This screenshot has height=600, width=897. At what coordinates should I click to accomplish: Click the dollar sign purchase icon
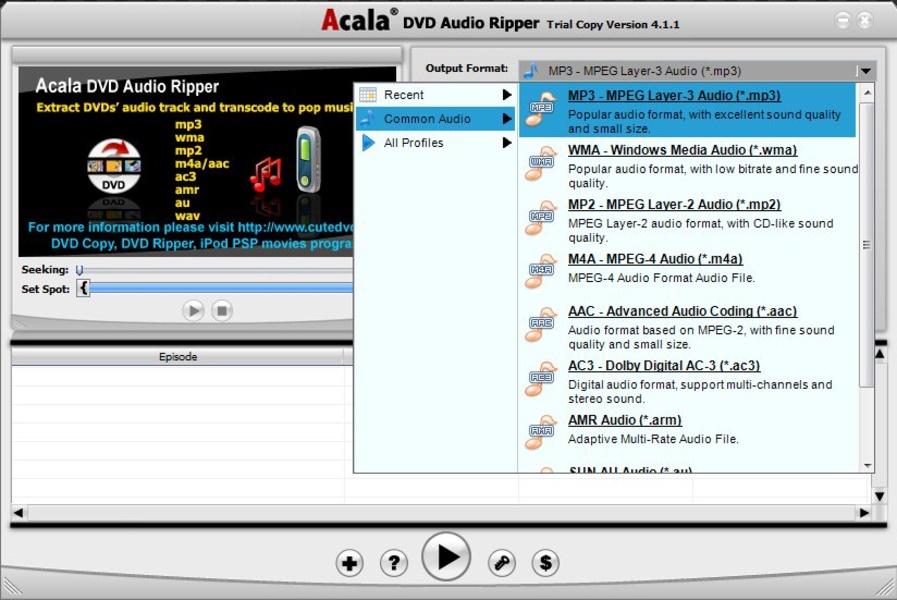point(546,563)
